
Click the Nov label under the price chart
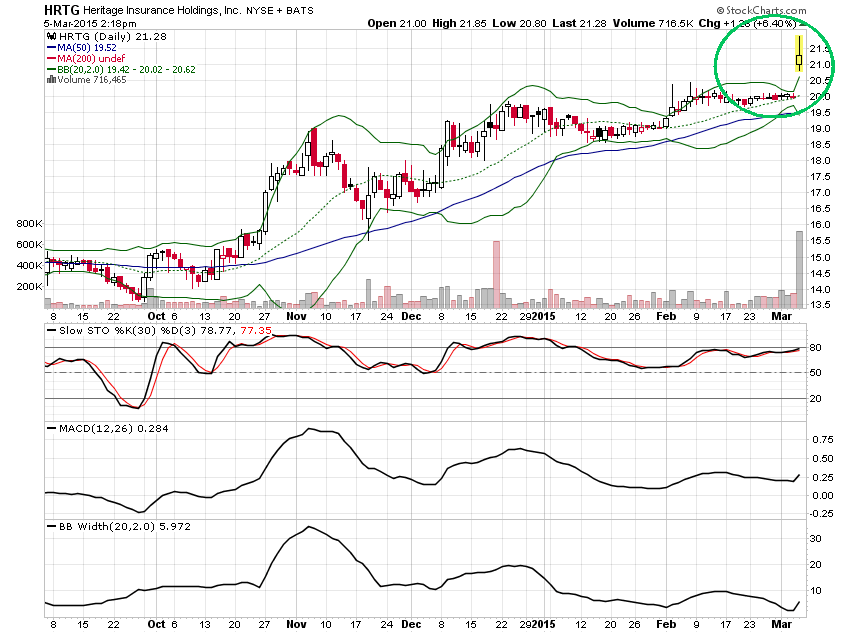pyautogui.click(x=296, y=316)
